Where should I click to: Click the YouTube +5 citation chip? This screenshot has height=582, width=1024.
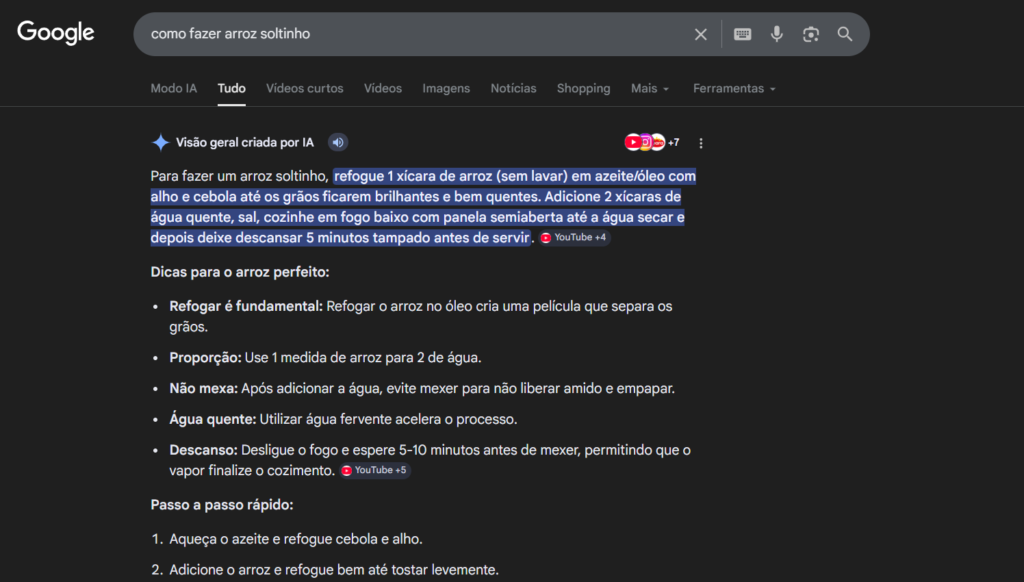[x=375, y=470]
